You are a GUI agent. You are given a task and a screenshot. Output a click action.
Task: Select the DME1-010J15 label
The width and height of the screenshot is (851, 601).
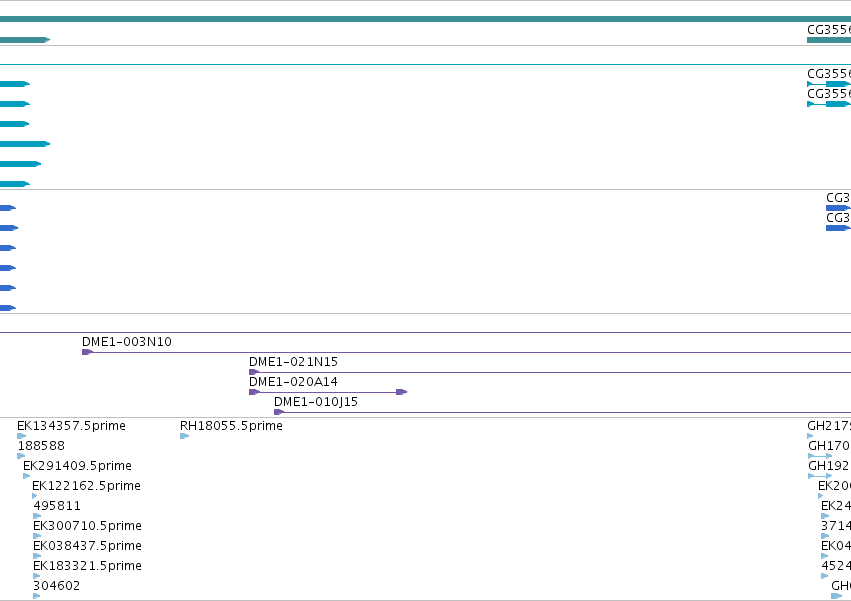[316, 402]
